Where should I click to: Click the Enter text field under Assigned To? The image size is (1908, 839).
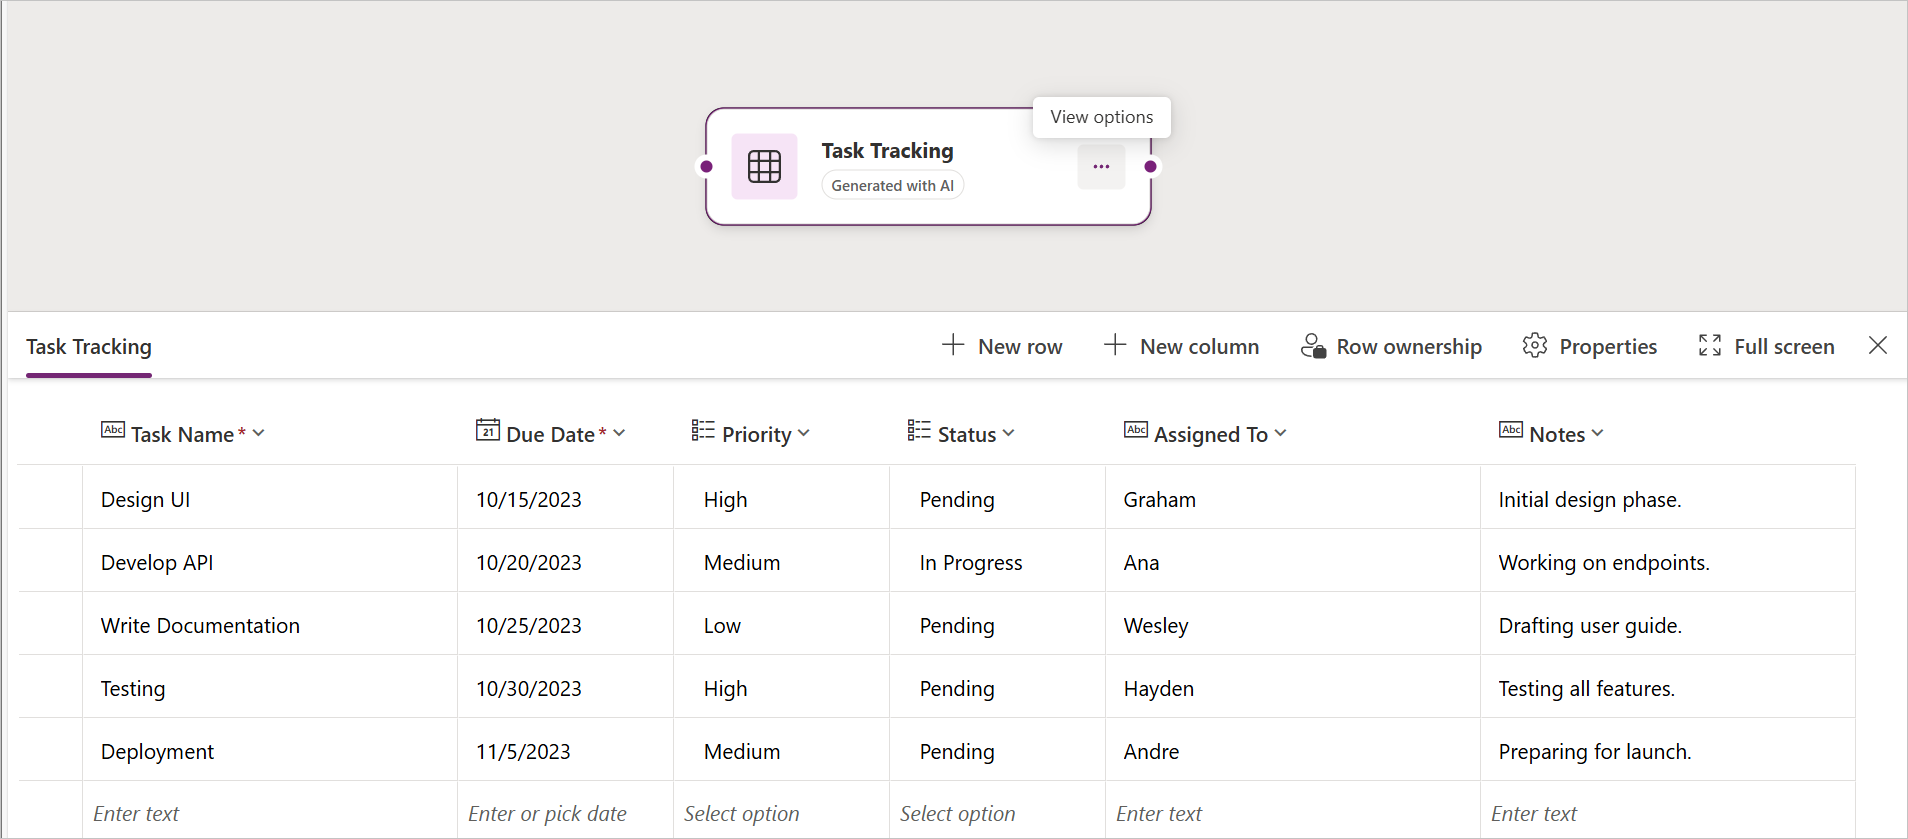pos(1293,813)
